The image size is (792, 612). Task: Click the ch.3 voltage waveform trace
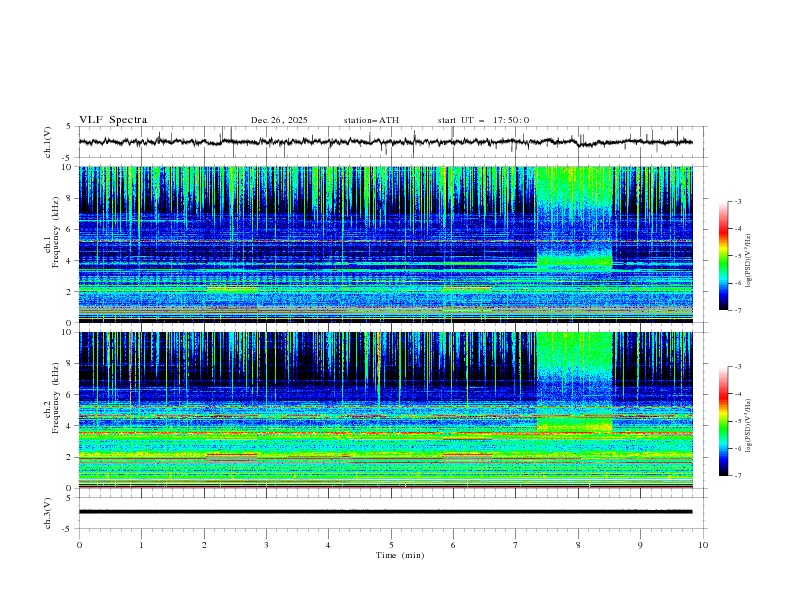[x=385, y=512]
